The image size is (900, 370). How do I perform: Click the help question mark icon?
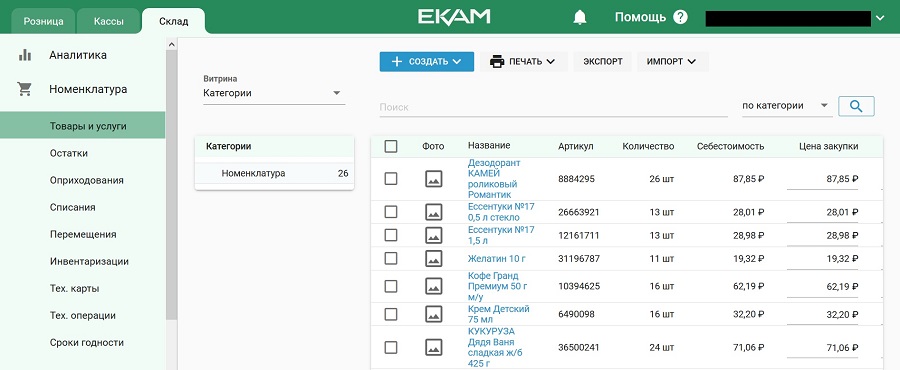pos(680,17)
